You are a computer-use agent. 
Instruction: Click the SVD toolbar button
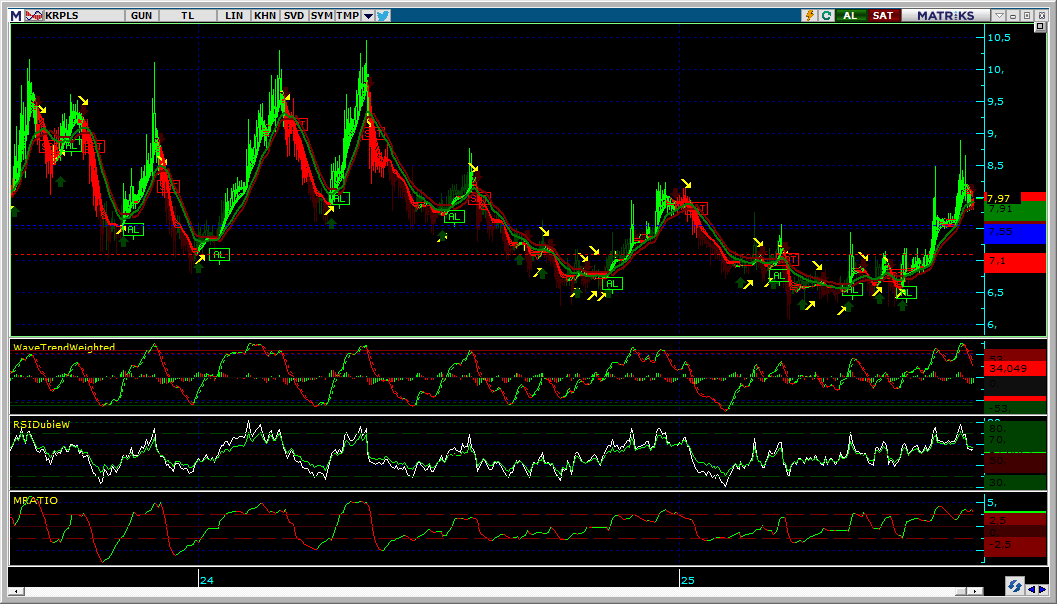[294, 15]
